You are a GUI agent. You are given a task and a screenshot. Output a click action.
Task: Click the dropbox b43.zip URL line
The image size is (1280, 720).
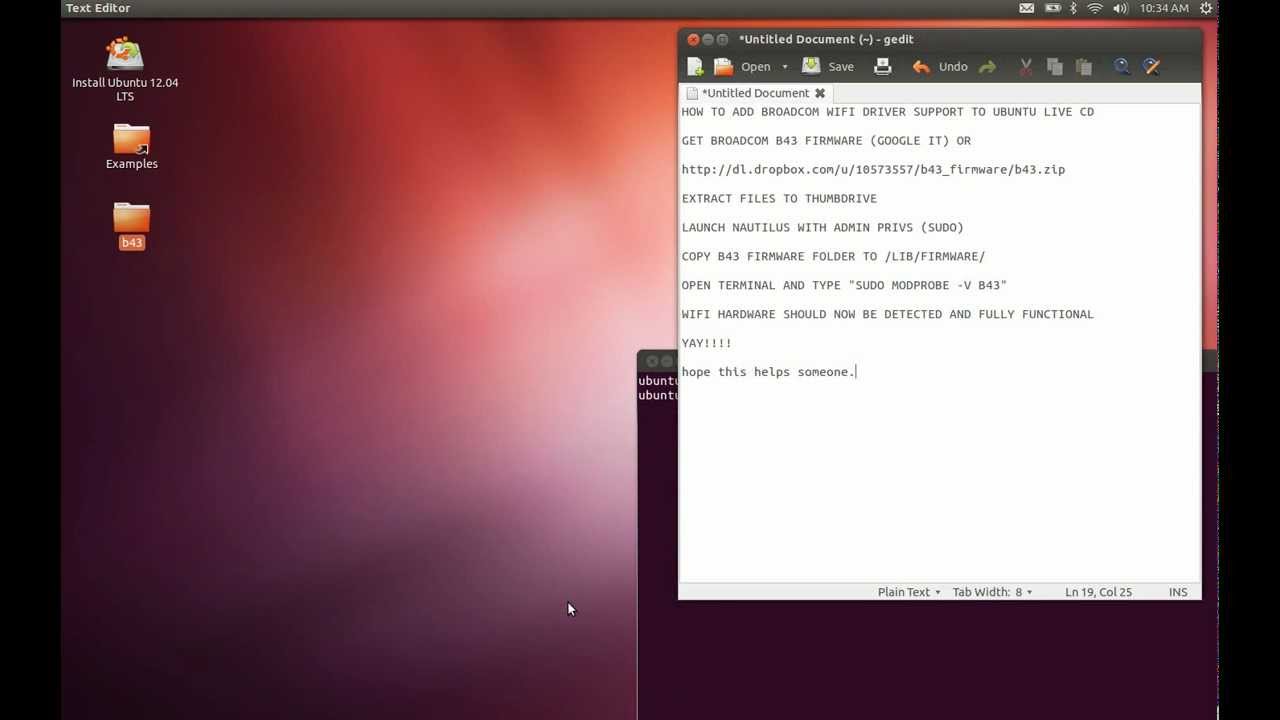pos(873,170)
